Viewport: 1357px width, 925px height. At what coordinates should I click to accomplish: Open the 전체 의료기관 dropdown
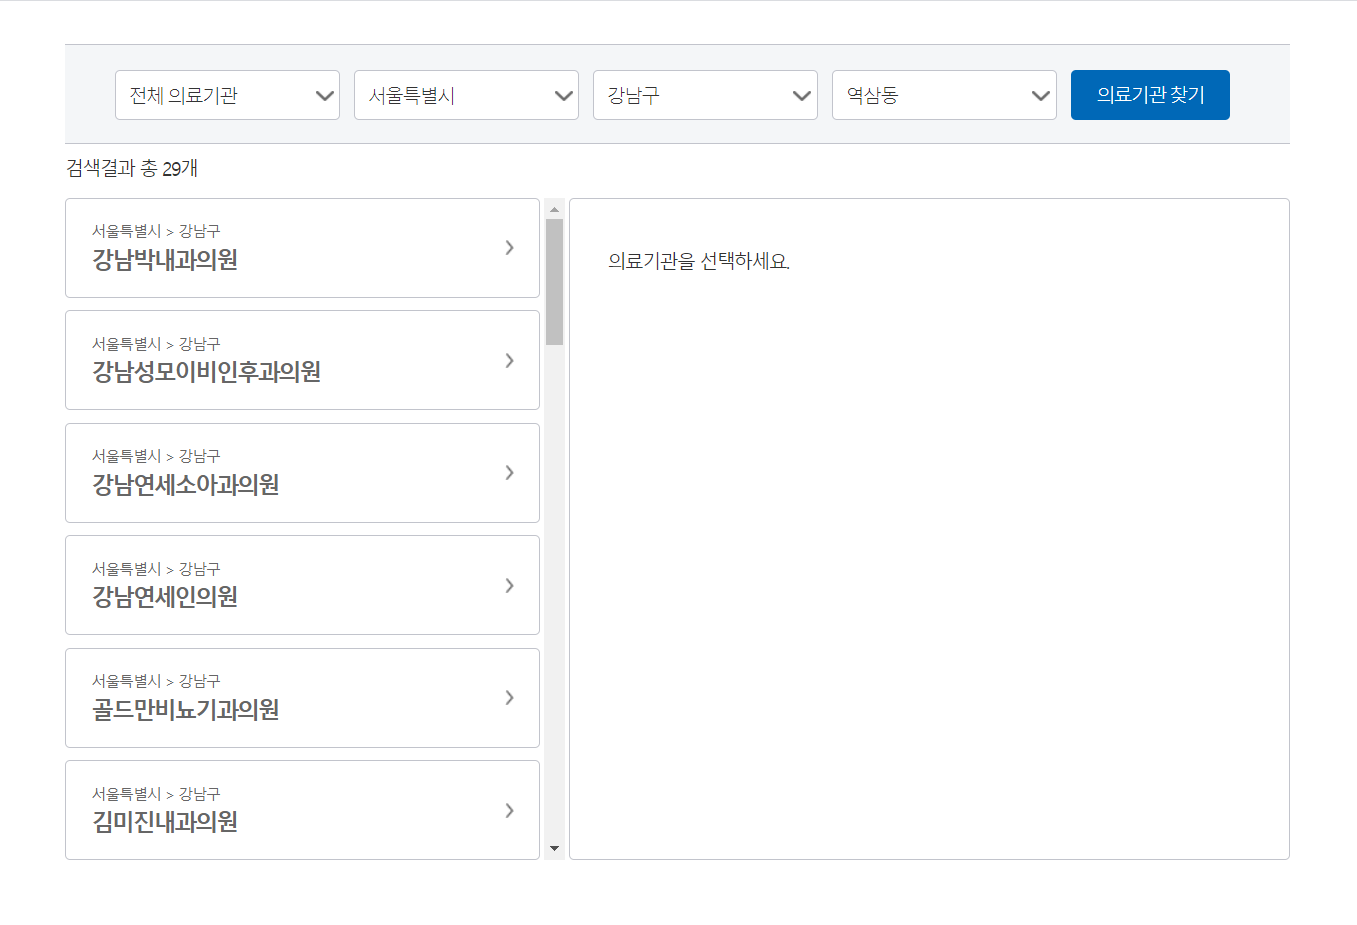coord(227,95)
